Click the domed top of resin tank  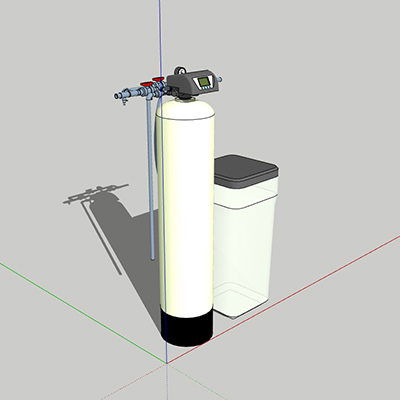click(185, 108)
